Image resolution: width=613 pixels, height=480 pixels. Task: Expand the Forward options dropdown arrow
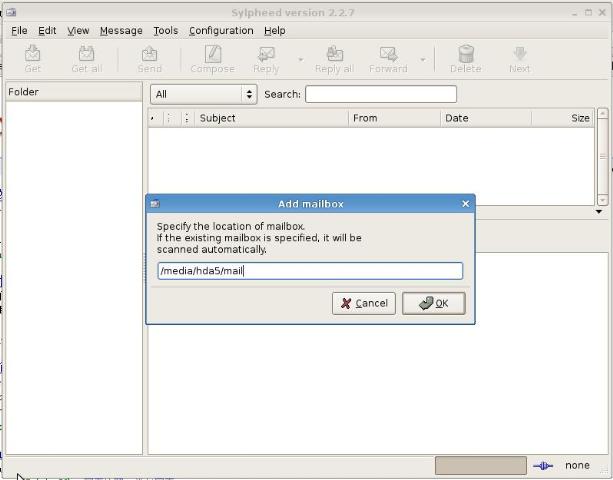(423, 59)
